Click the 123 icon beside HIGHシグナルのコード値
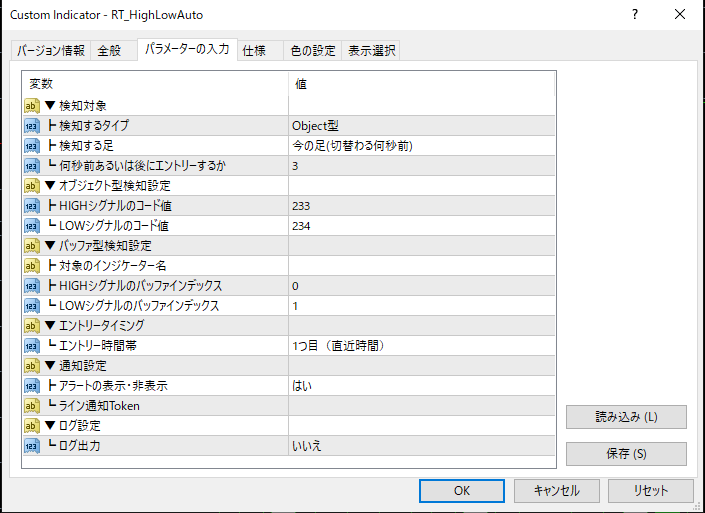 tap(32, 205)
